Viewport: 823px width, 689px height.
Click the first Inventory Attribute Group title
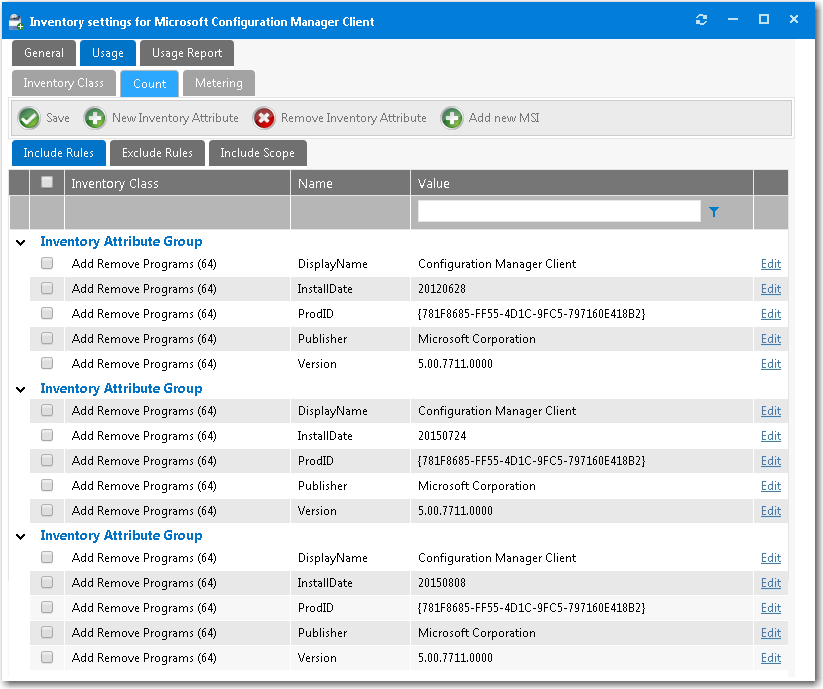tap(121, 241)
